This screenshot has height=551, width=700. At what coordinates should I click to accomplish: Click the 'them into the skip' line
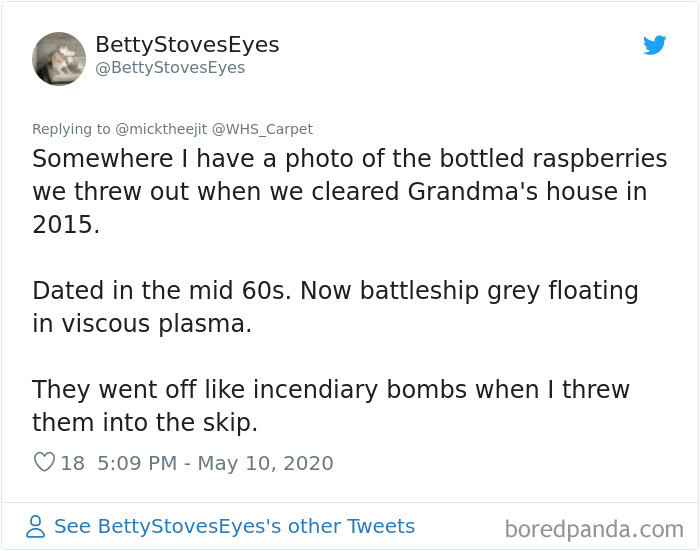145,422
